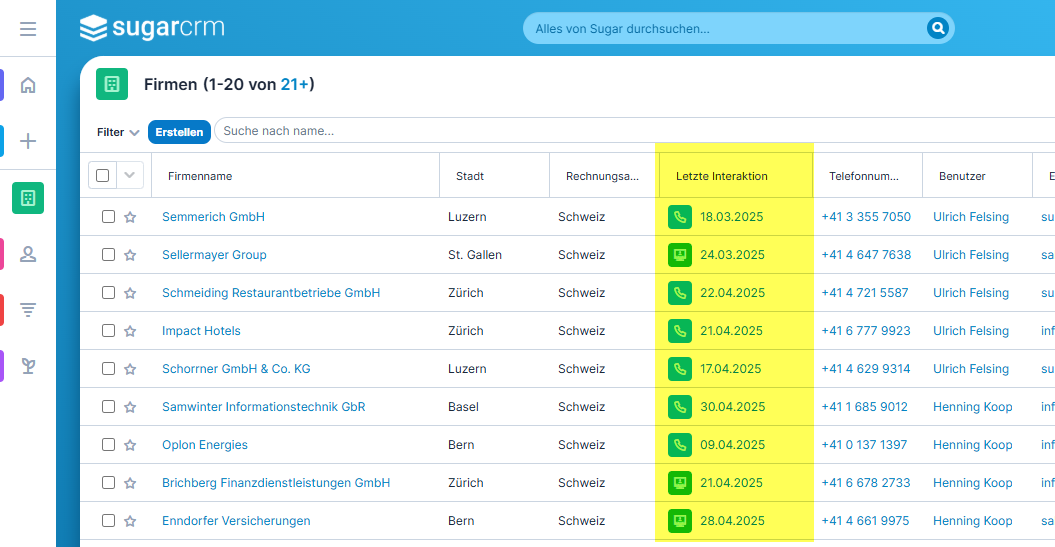Star the Oplon Energies row

click(130, 445)
